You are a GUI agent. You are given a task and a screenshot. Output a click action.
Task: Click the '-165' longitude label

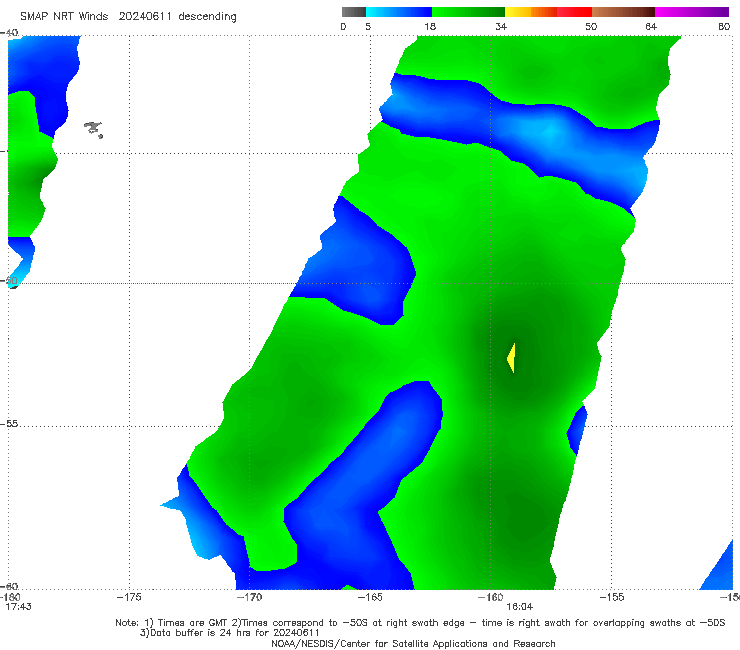[370, 598]
